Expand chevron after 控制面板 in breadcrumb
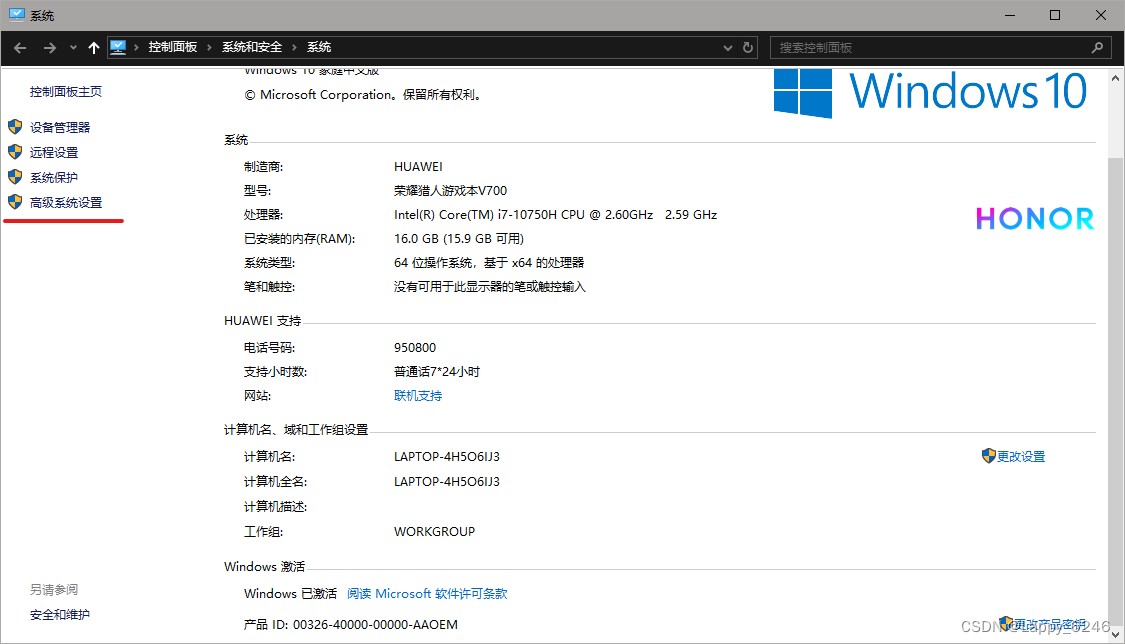This screenshot has height=644, width=1125. coord(210,47)
